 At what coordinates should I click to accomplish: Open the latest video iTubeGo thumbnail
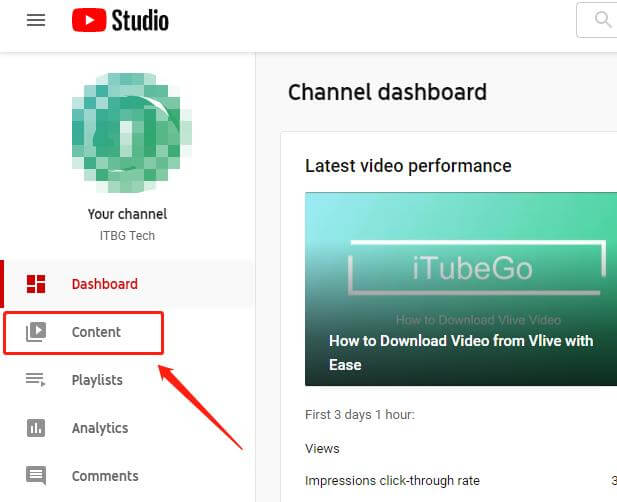click(x=461, y=289)
